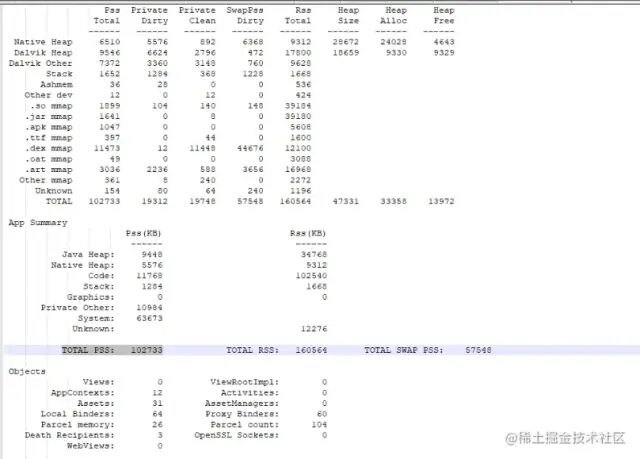Select the "TOTAL RSS:" label
Image resolution: width=640 pixels, height=459 pixels.
(x=253, y=350)
